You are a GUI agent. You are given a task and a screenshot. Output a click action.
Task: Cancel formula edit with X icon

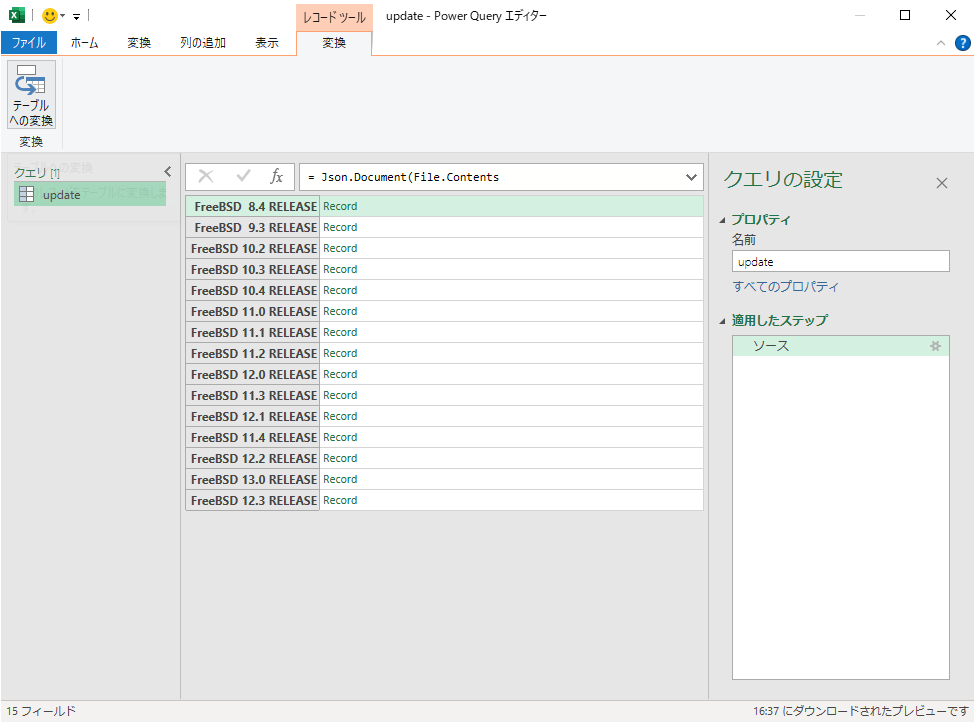[x=206, y=177]
